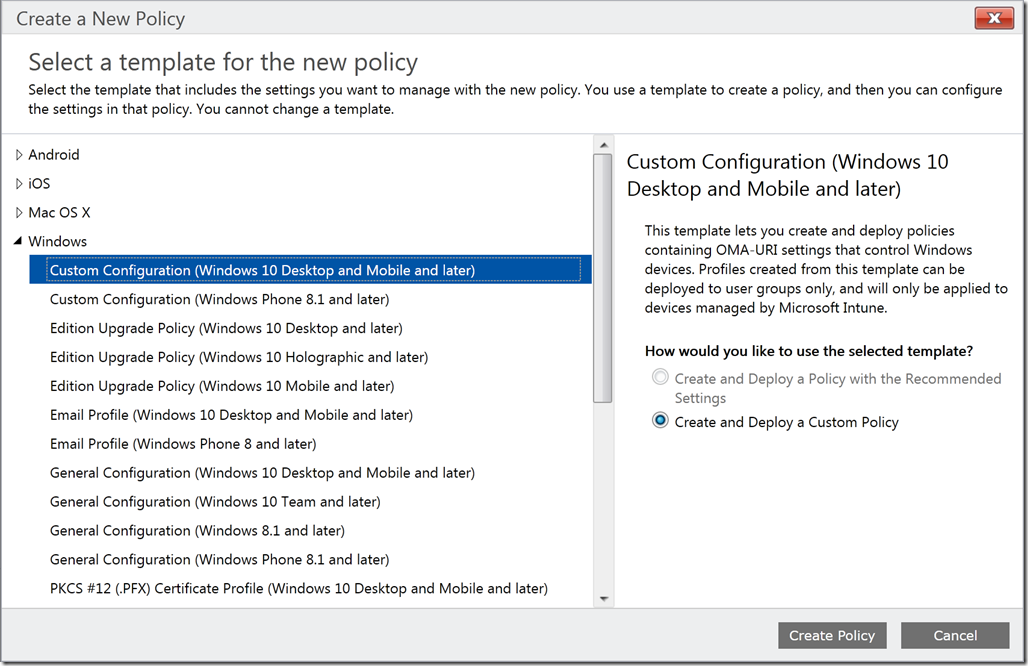Select the Android category label
1028x666 pixels.
tap(54, 155)
